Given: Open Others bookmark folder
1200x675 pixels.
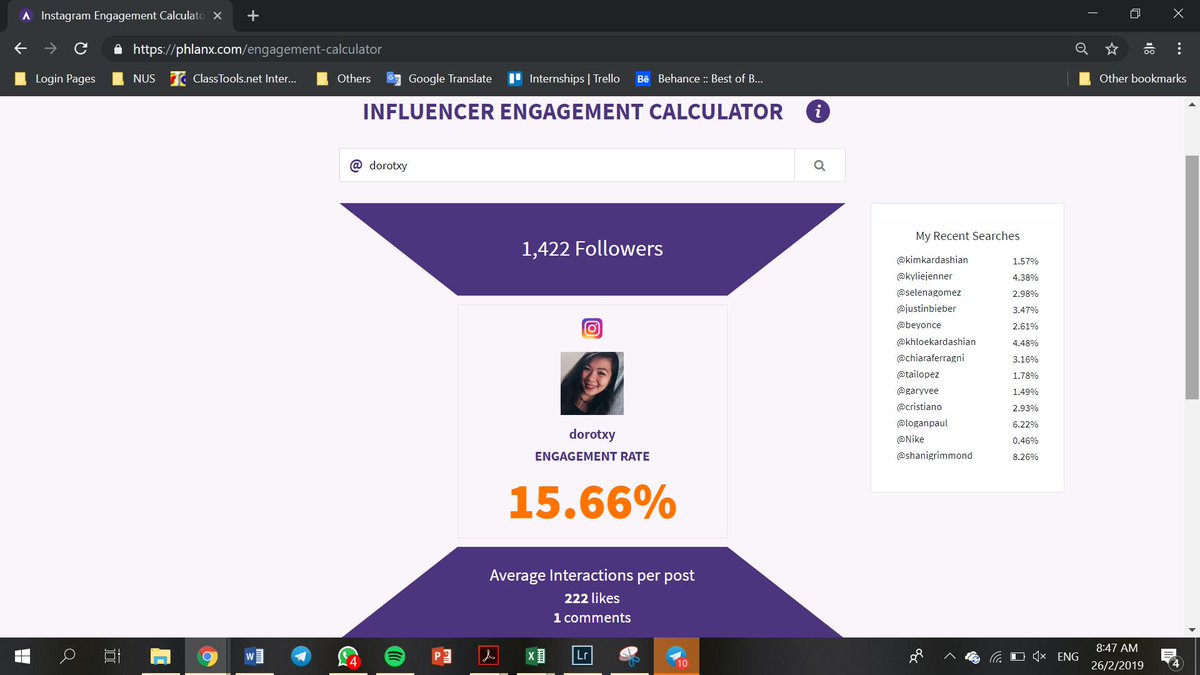Looking at the screenshot, I should (343, 78).
